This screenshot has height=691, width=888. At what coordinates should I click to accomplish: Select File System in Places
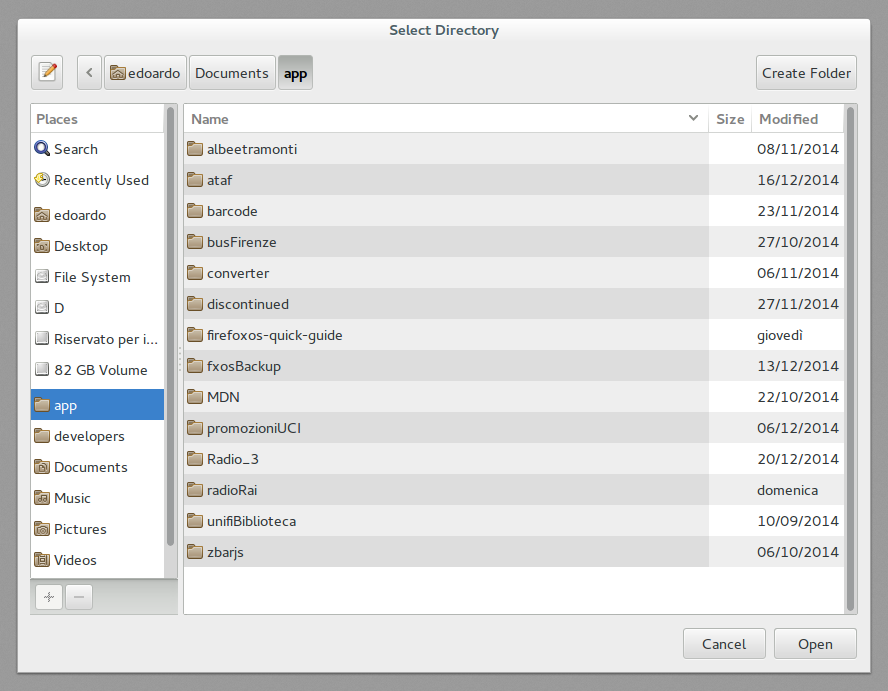click(92, 277)
